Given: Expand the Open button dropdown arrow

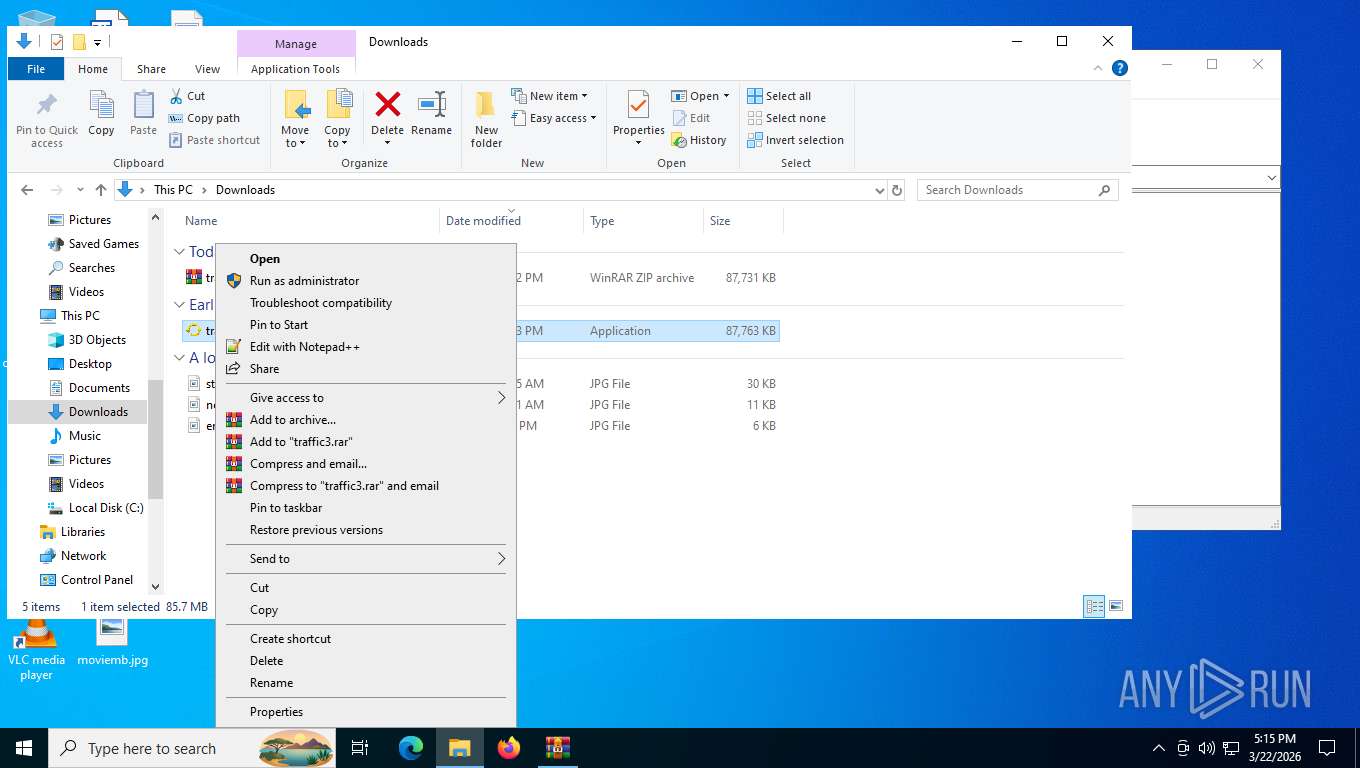Looking at the screenshot, I should click(726, 96).
